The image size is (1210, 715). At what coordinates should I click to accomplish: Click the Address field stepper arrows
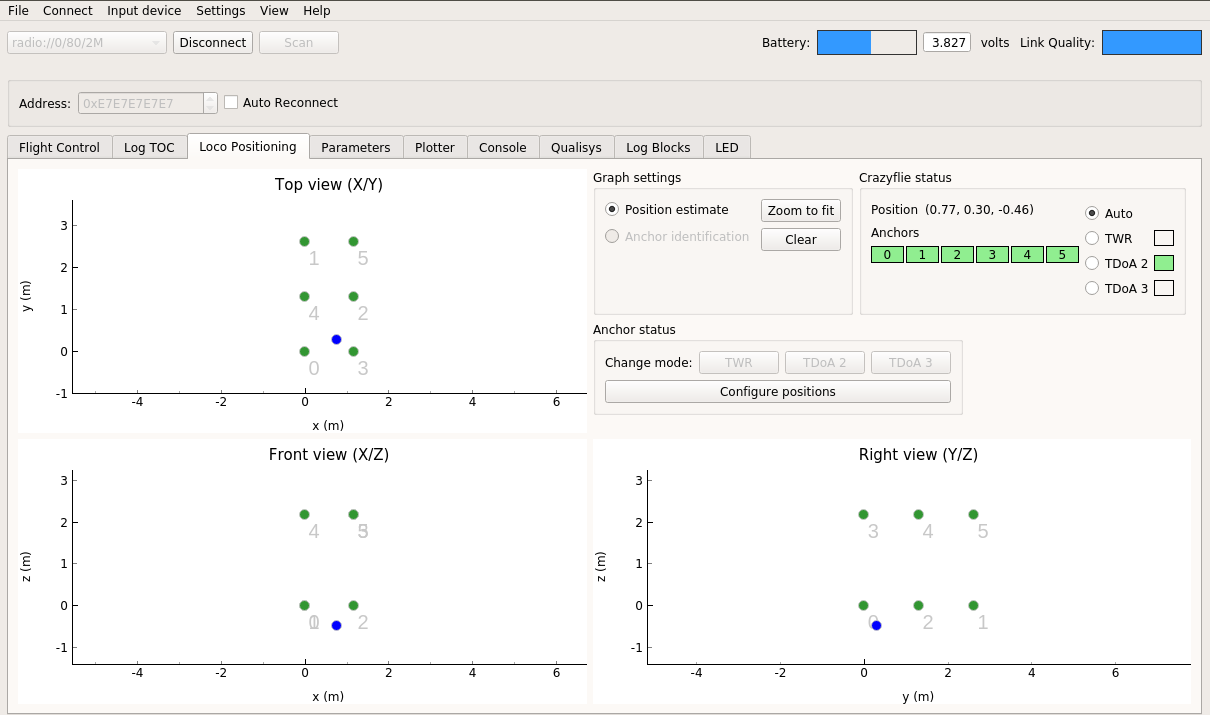click(210, 103)
